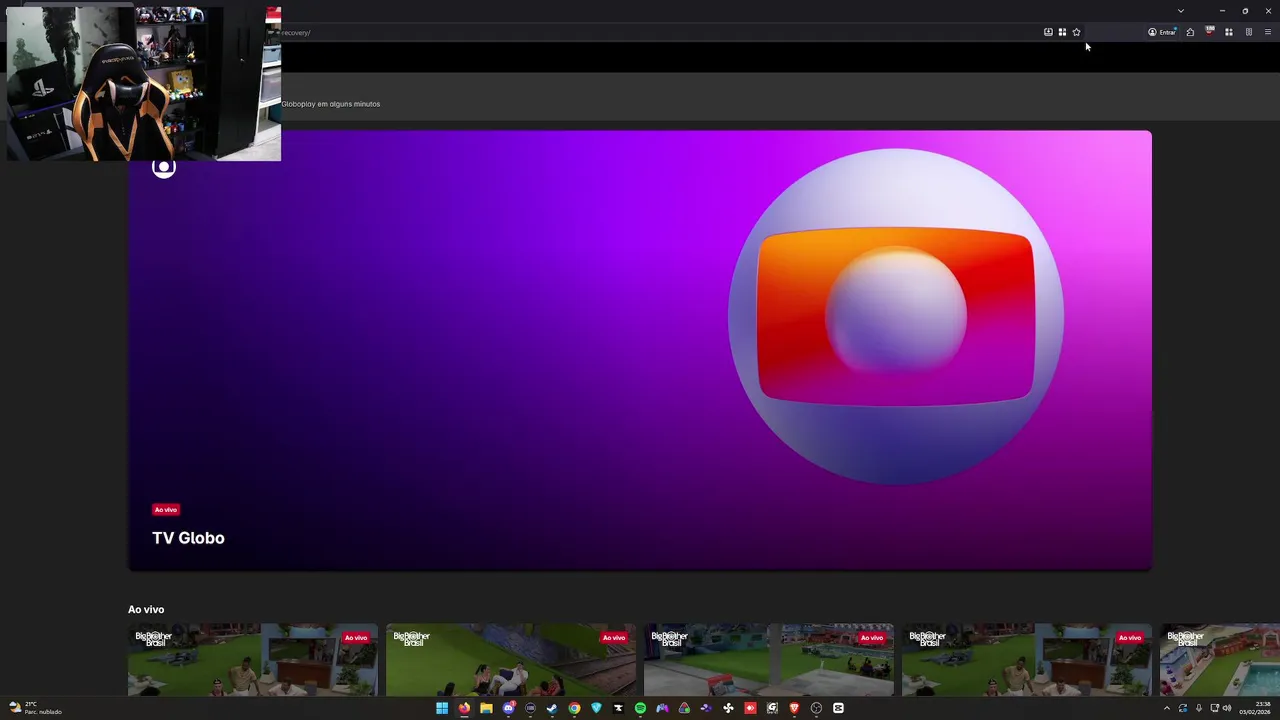The width and height of the screenshot is (1280, 720).
Task: Open the CapCut icon in the taskbar
Action: [838, 708]
